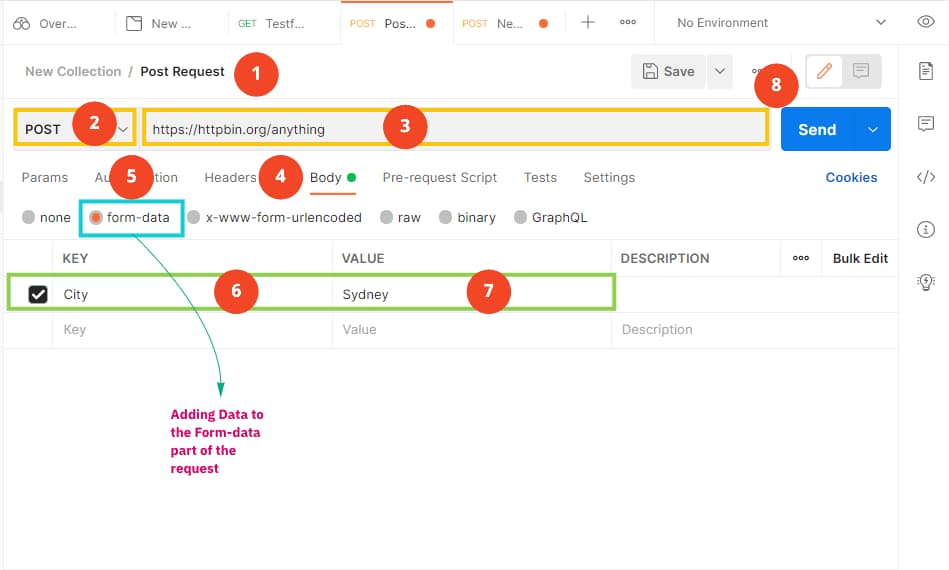The height and width of the screenshot is (570, 949).
Task: Expand the No Environment dropdown
Action: (781, 23)
